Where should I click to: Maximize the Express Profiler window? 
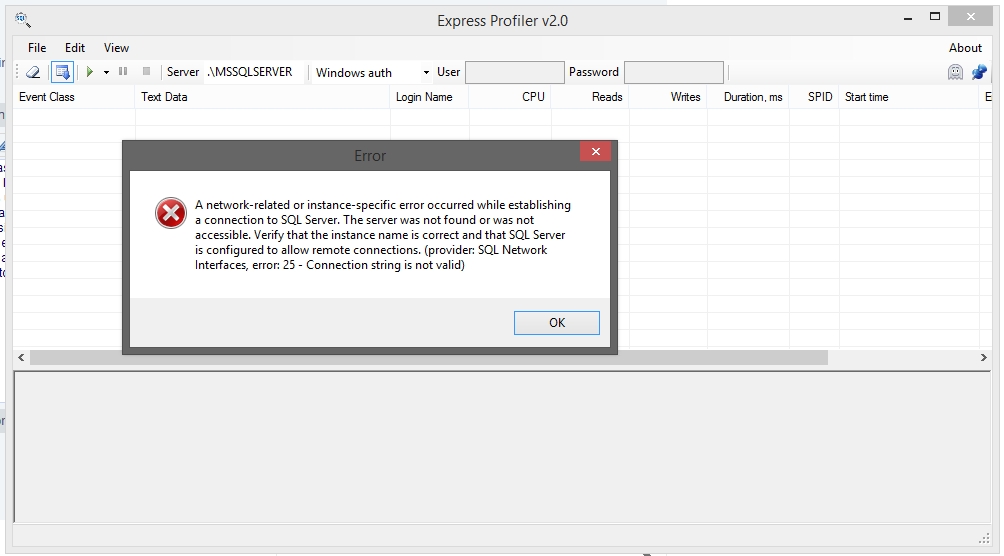935,17
